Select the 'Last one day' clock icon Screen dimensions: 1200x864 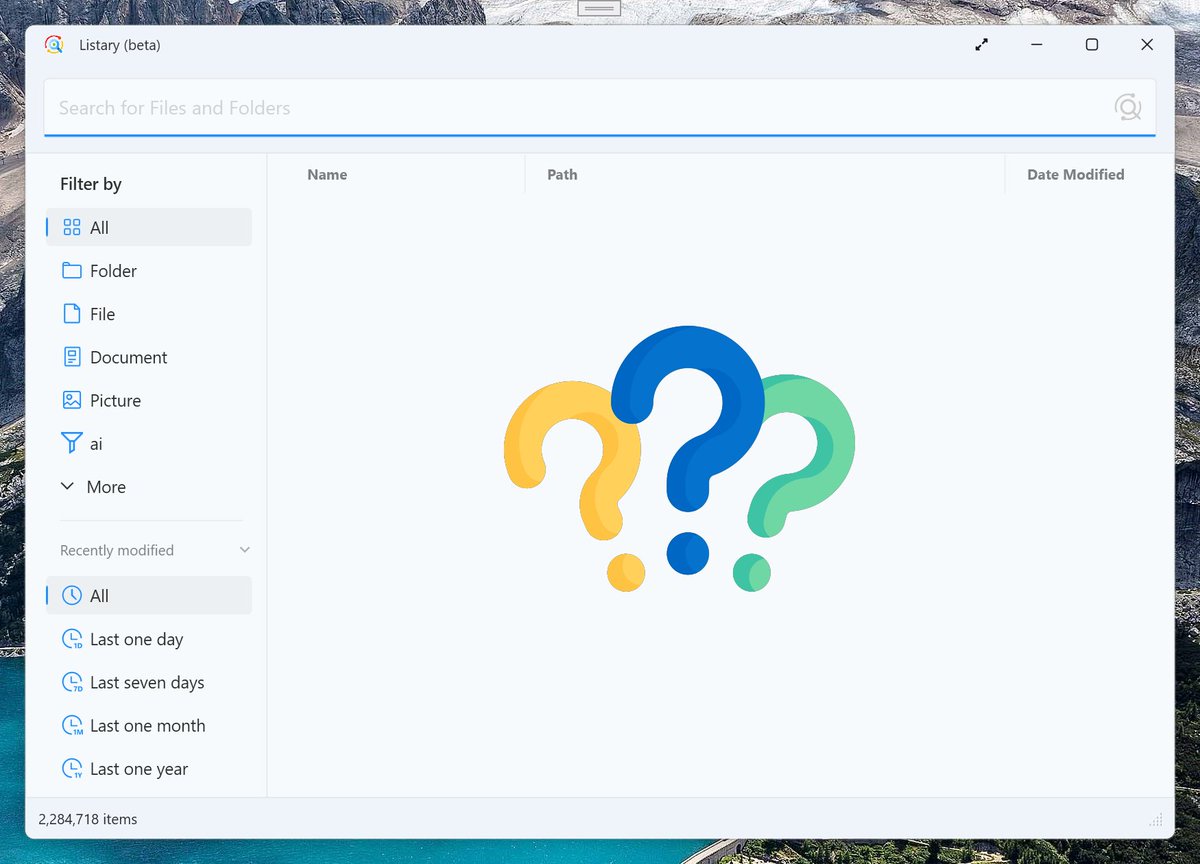click(x=71, y=638)
